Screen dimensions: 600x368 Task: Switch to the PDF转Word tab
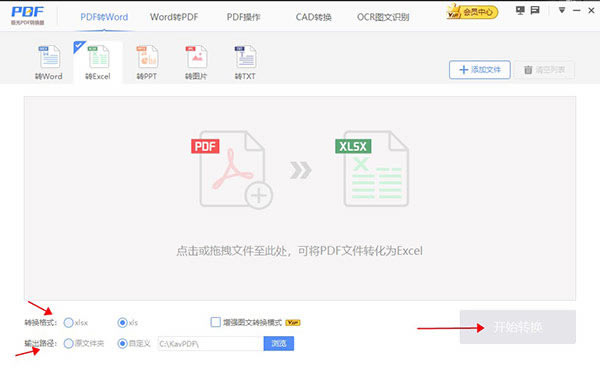pyautogui.click(x=104, y=17)
